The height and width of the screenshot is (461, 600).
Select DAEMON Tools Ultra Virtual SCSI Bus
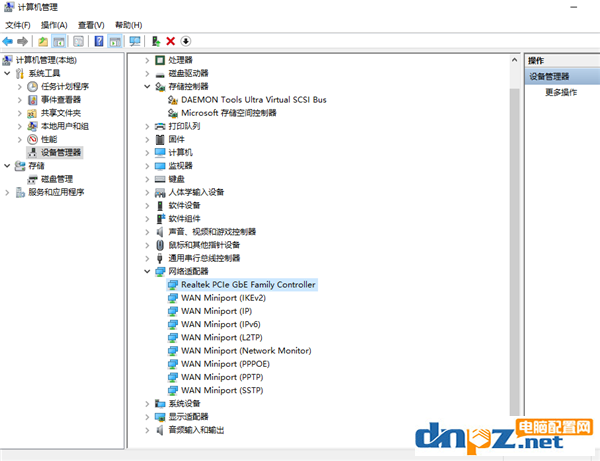[254, 100]
